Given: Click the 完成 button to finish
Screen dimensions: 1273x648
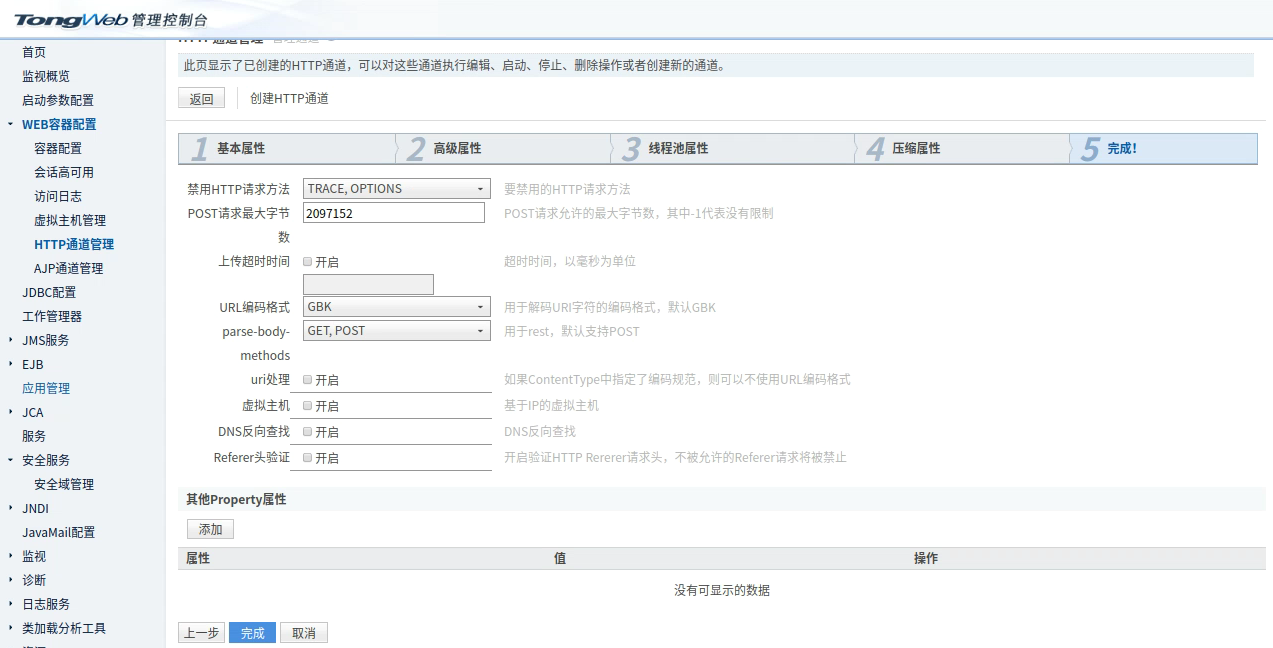Looking at the screenshot, I should click(x=251, y=632).
